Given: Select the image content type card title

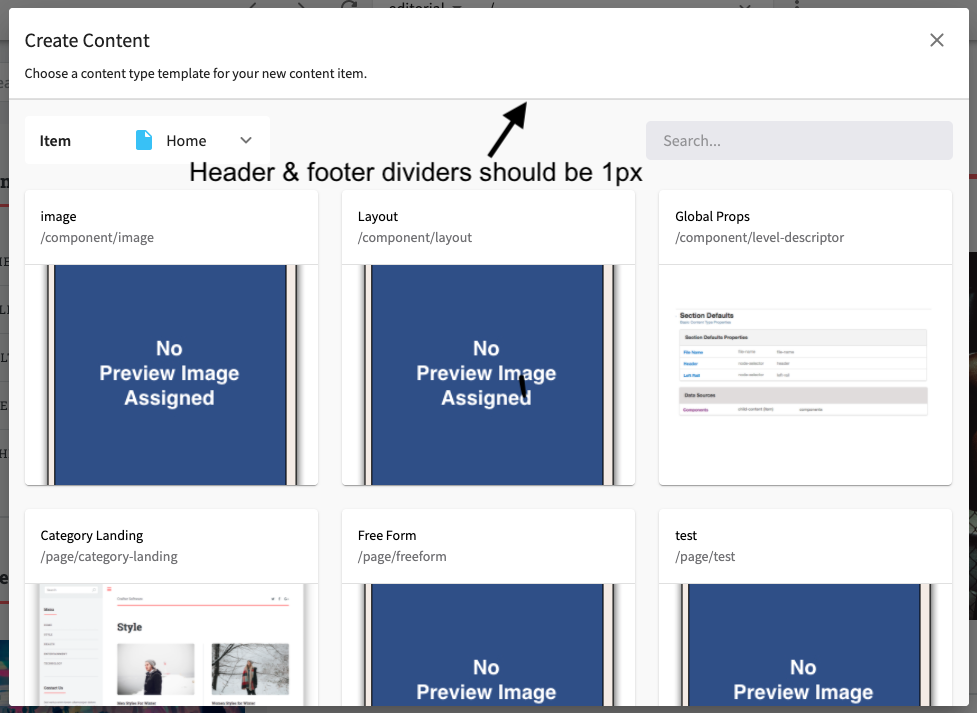Looking at the screenshot, I should (59, 216).
